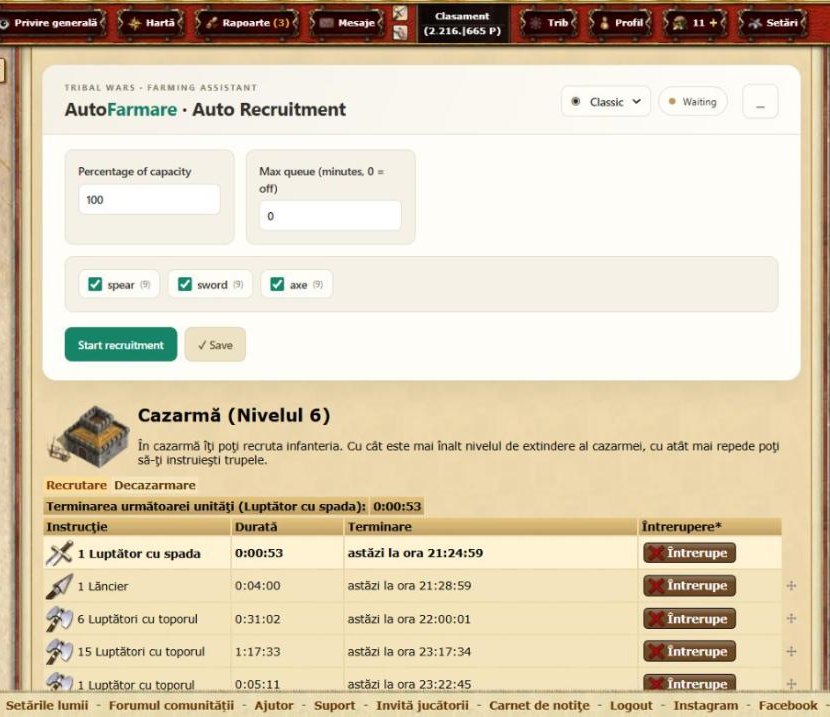Screen dimensions: 830x717
Task: Open the Forumul comunității link
Action: click(x=171, y=705)
